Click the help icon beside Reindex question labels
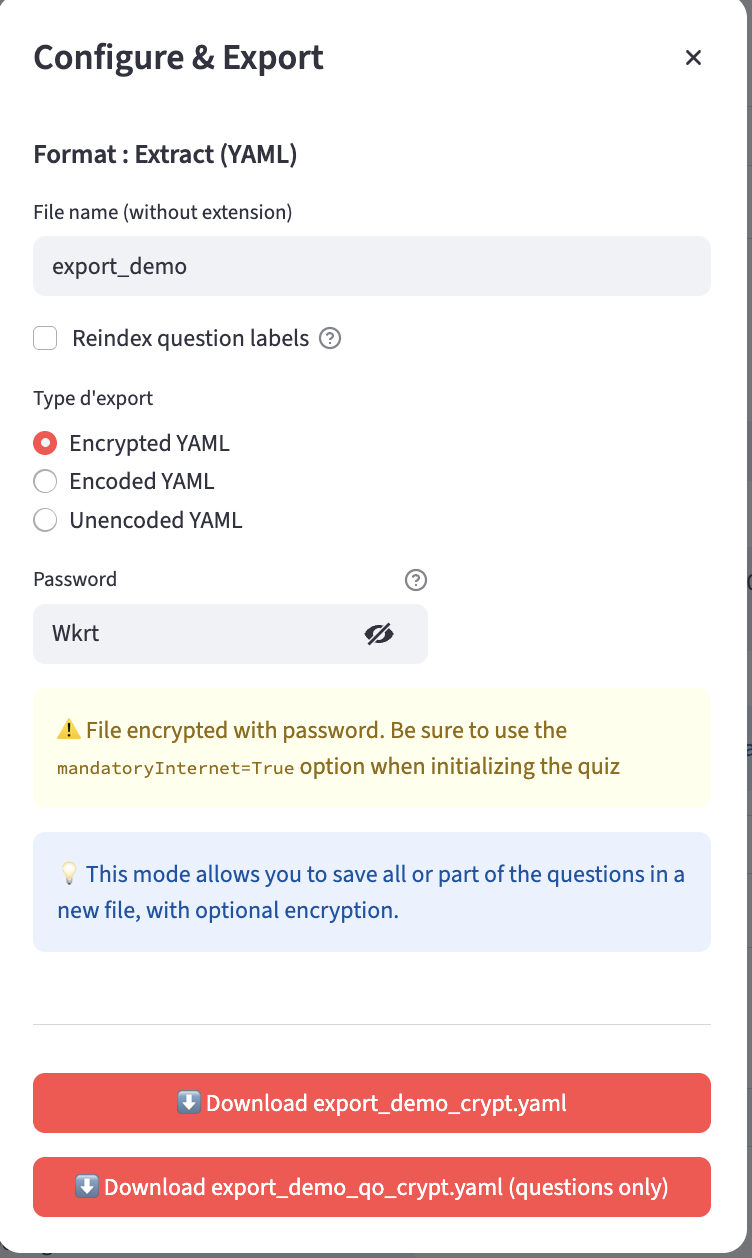 (x=330, y=339)
